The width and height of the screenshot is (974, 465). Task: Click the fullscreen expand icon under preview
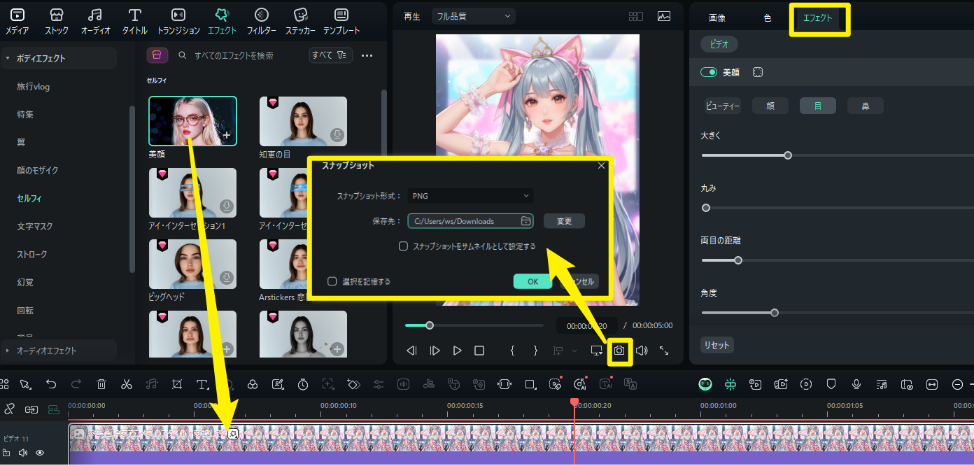point(663,351)
